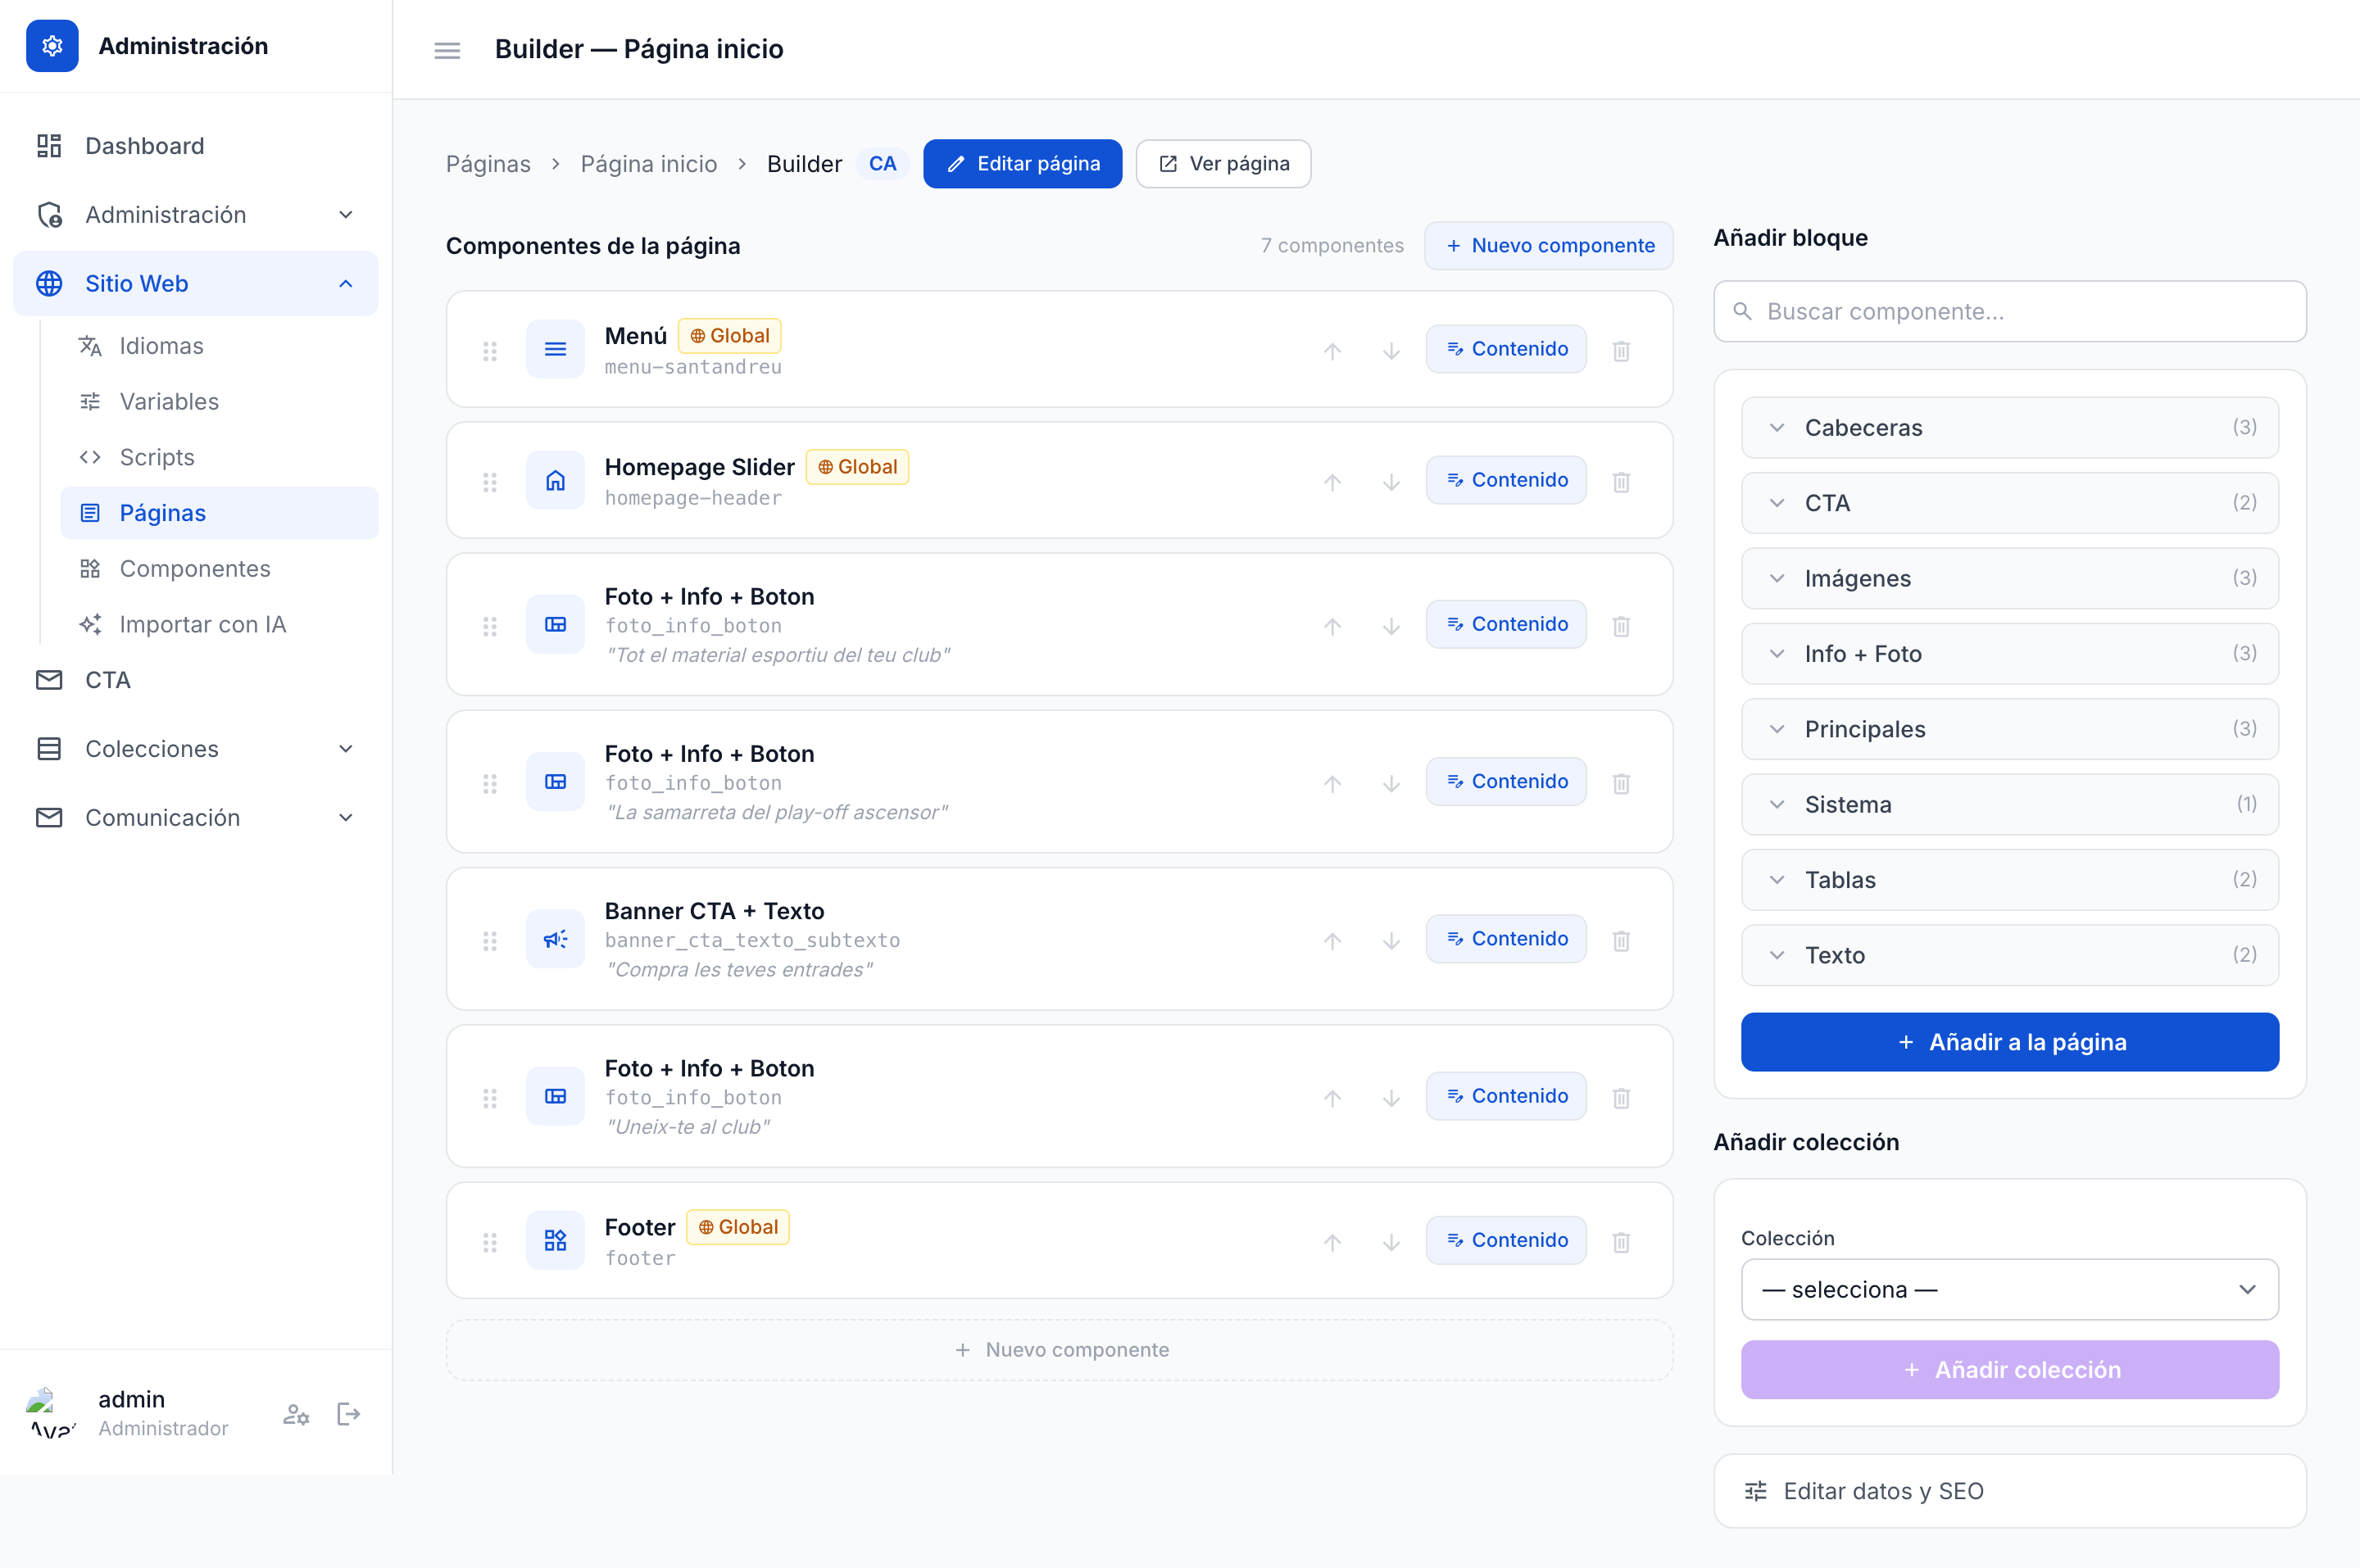The width and height of the screenshot is (2360, 1568).
Task: Click the Footer component type icon
Action: coord(555,1241)
